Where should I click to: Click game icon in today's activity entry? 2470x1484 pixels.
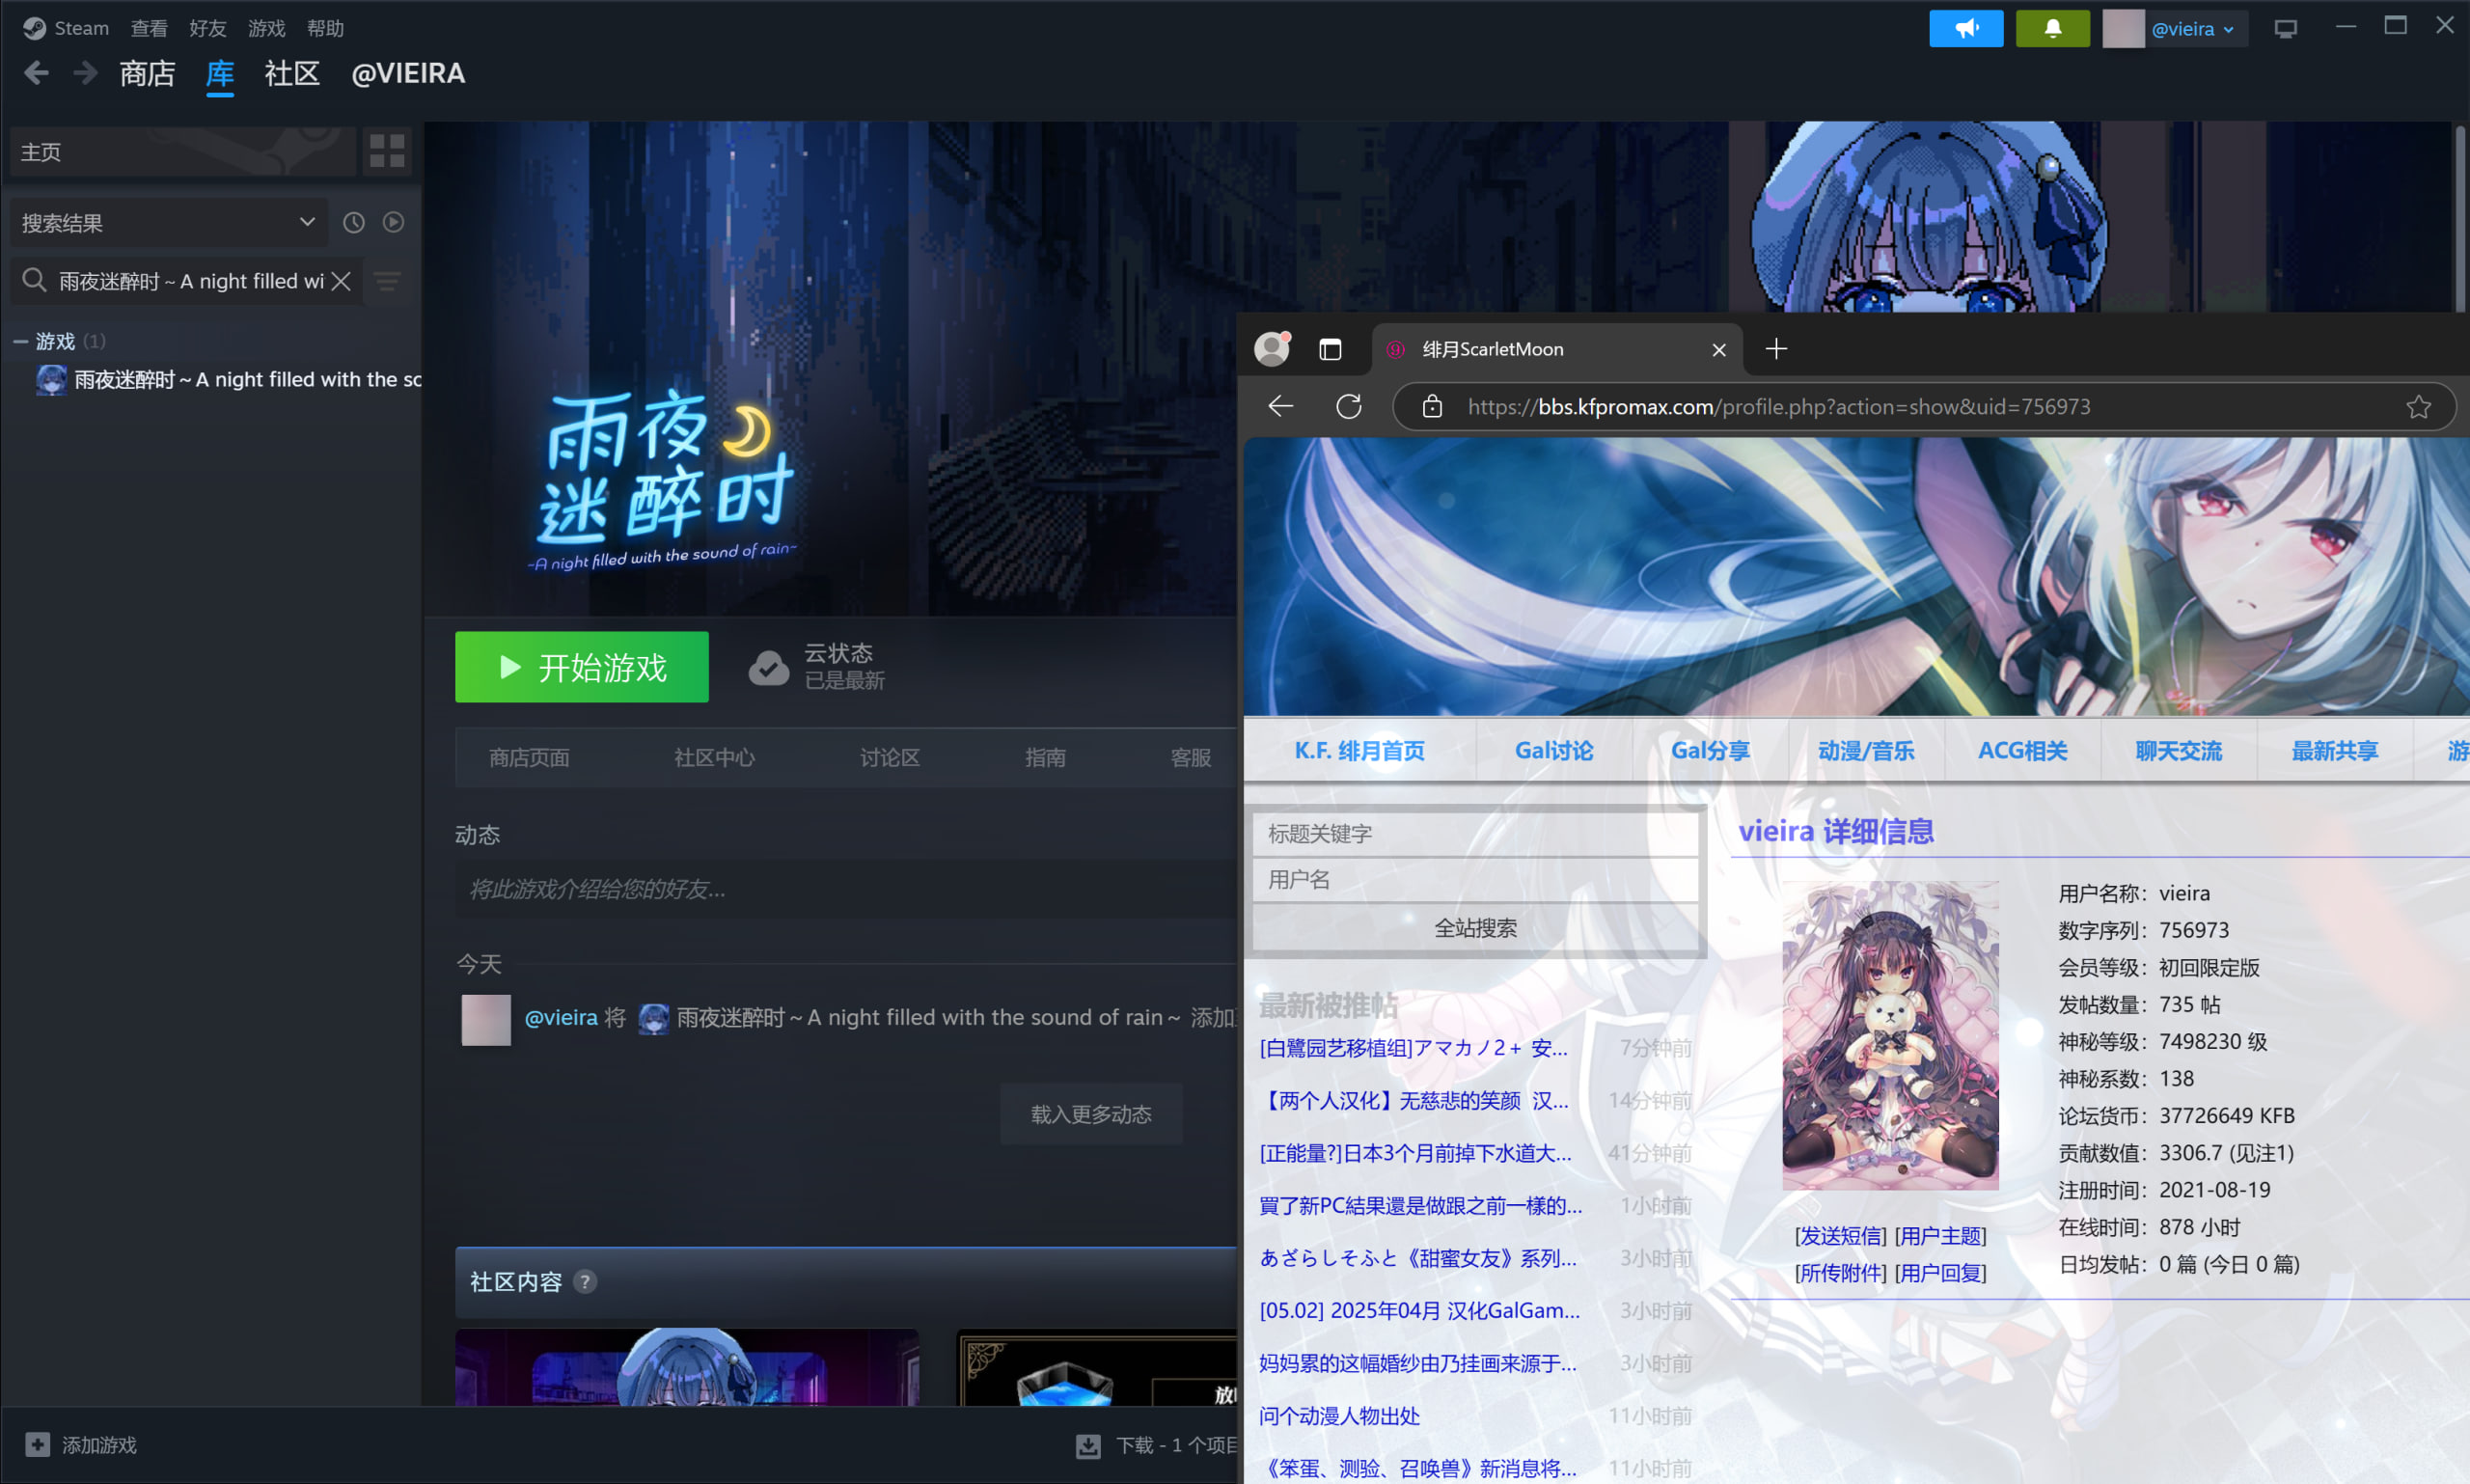coord(653,1018)
